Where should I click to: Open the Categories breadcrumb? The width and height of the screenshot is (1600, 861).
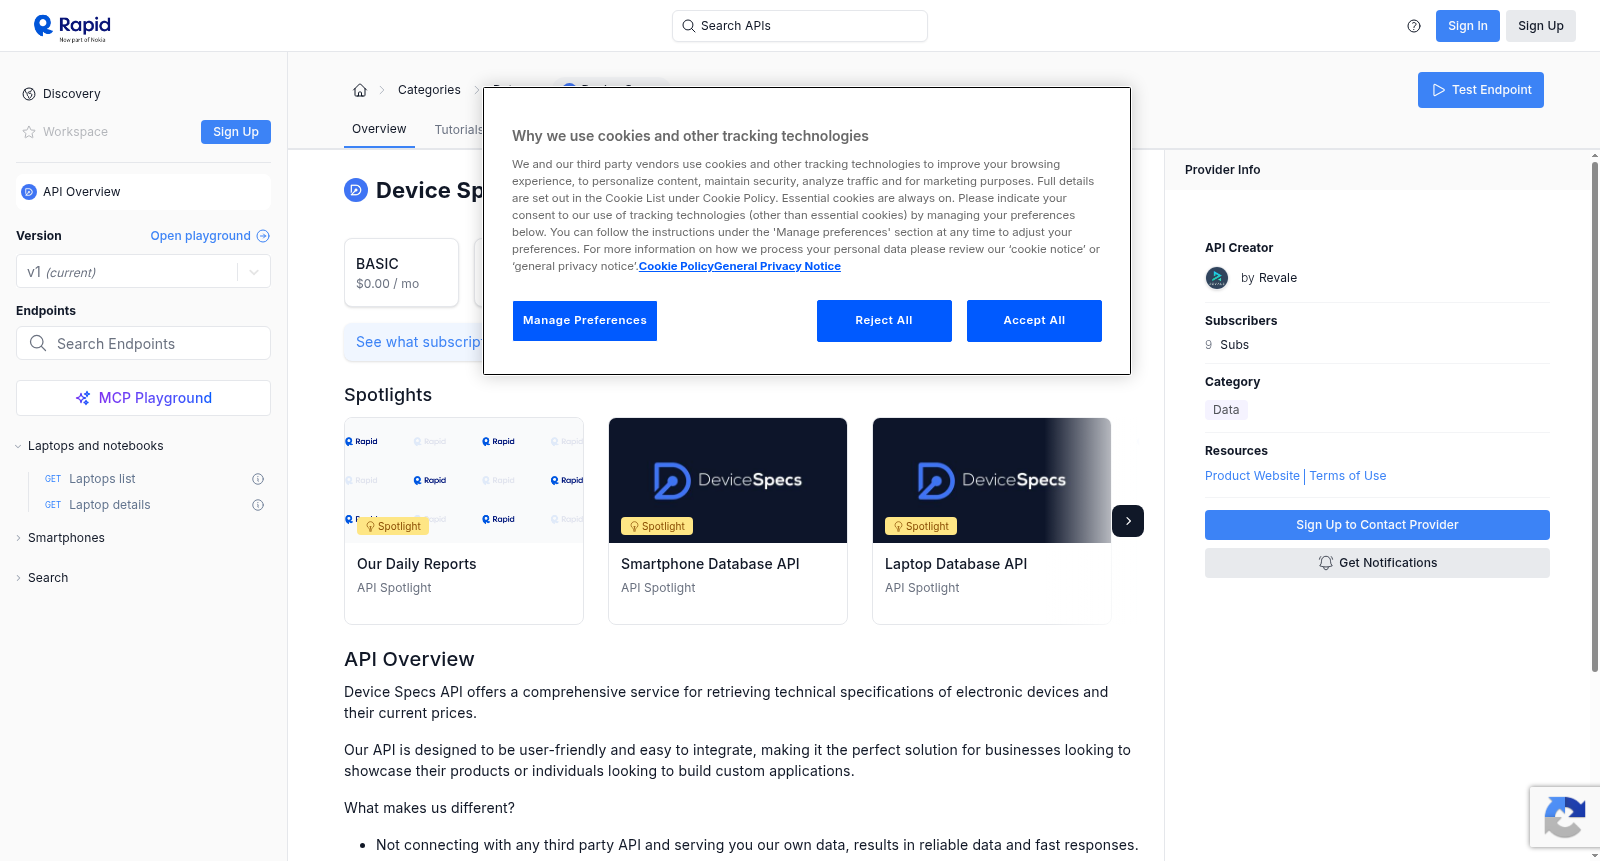(x=429, y=90)
